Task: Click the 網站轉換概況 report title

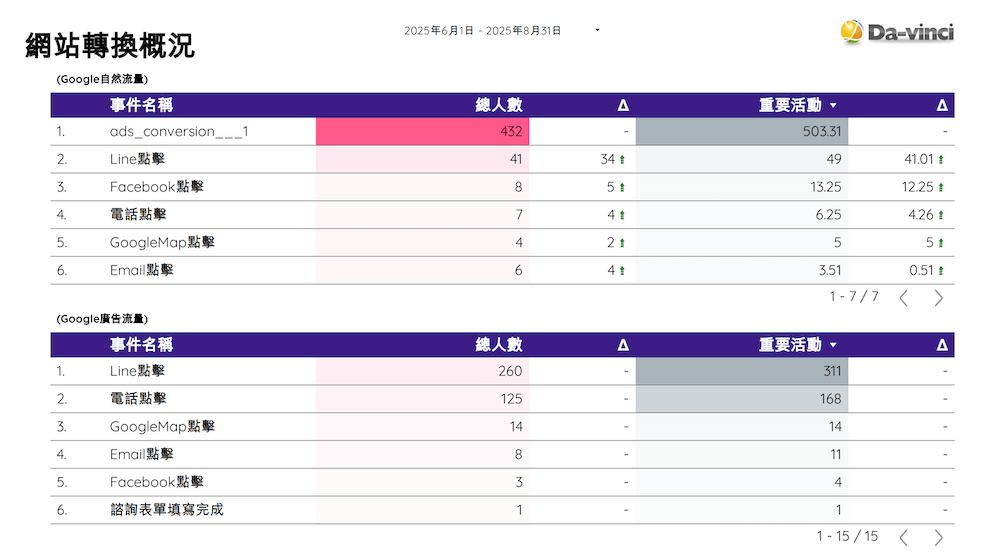Action: click(110, 45)
